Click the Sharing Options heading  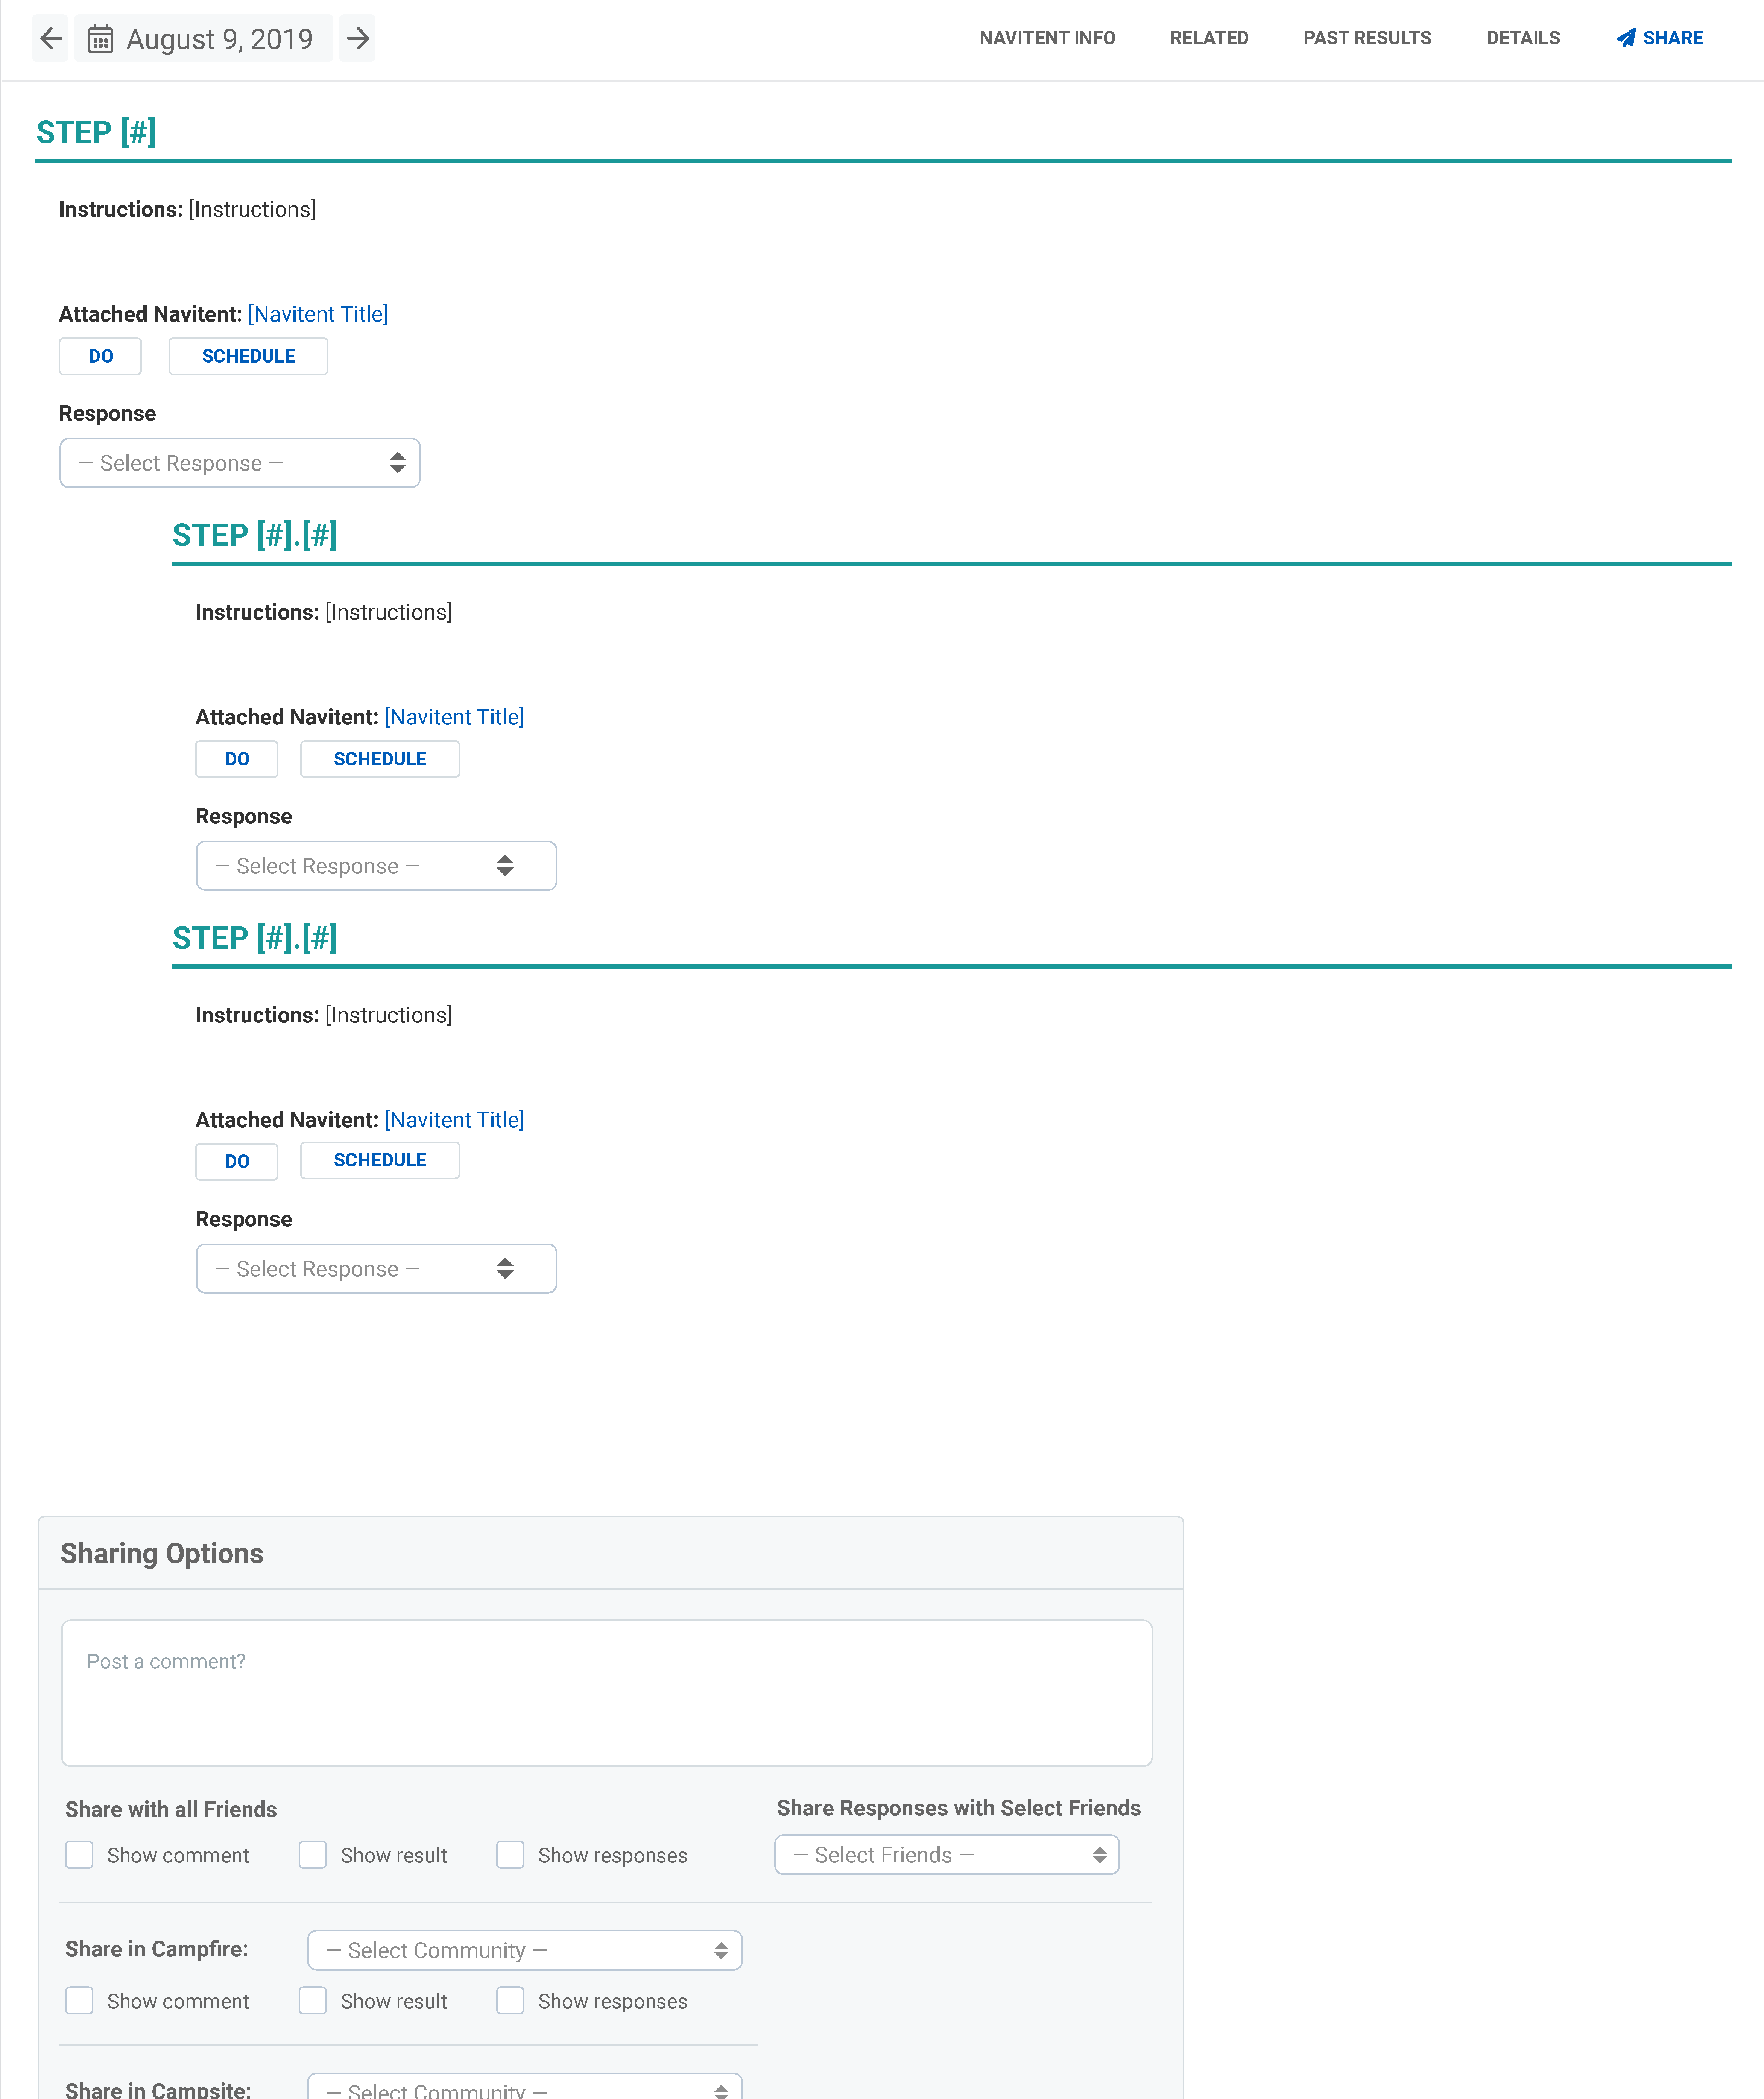point(162,1553)
